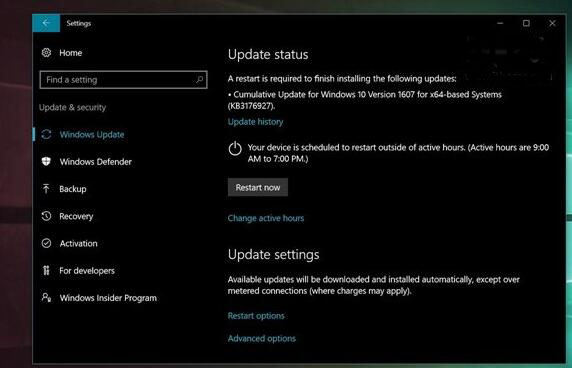572x368 pixels.
Task: Click the 'A restart is required' message
Action: pyautogui.click(x=342, y=79)
